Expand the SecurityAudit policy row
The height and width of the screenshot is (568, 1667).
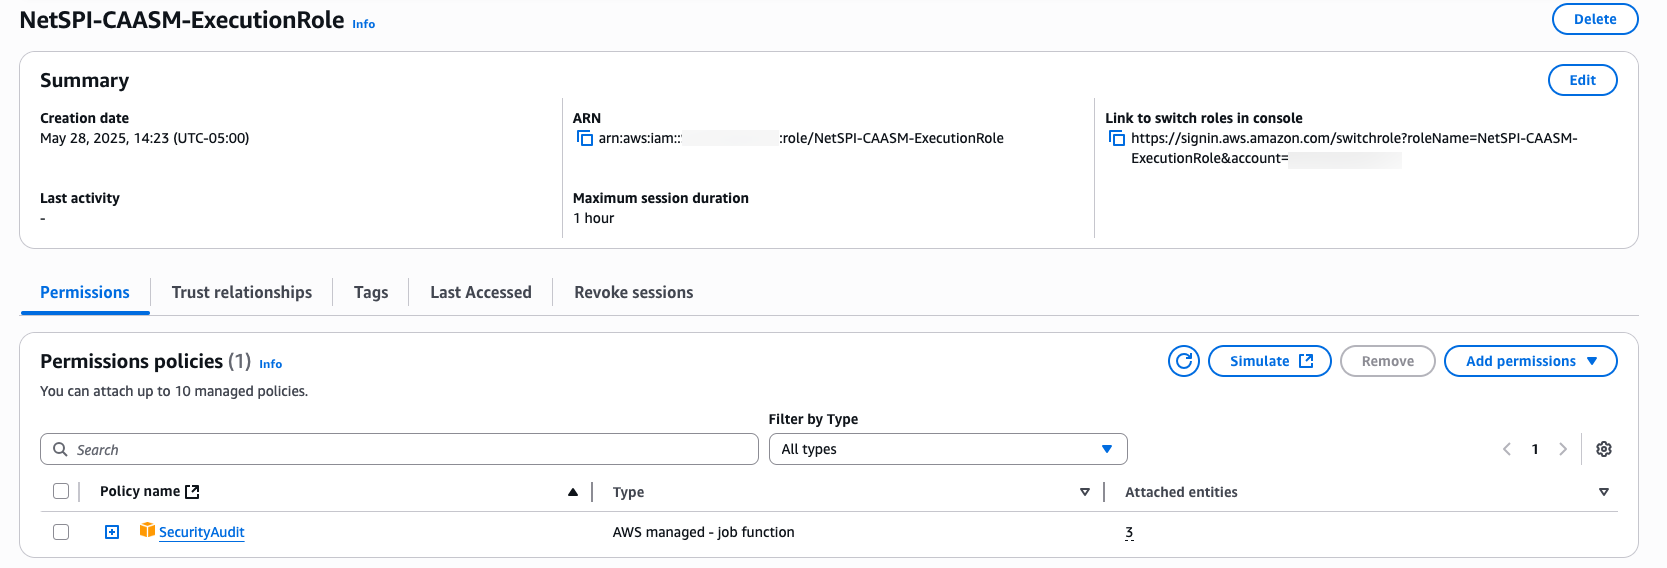coord(112,532)
